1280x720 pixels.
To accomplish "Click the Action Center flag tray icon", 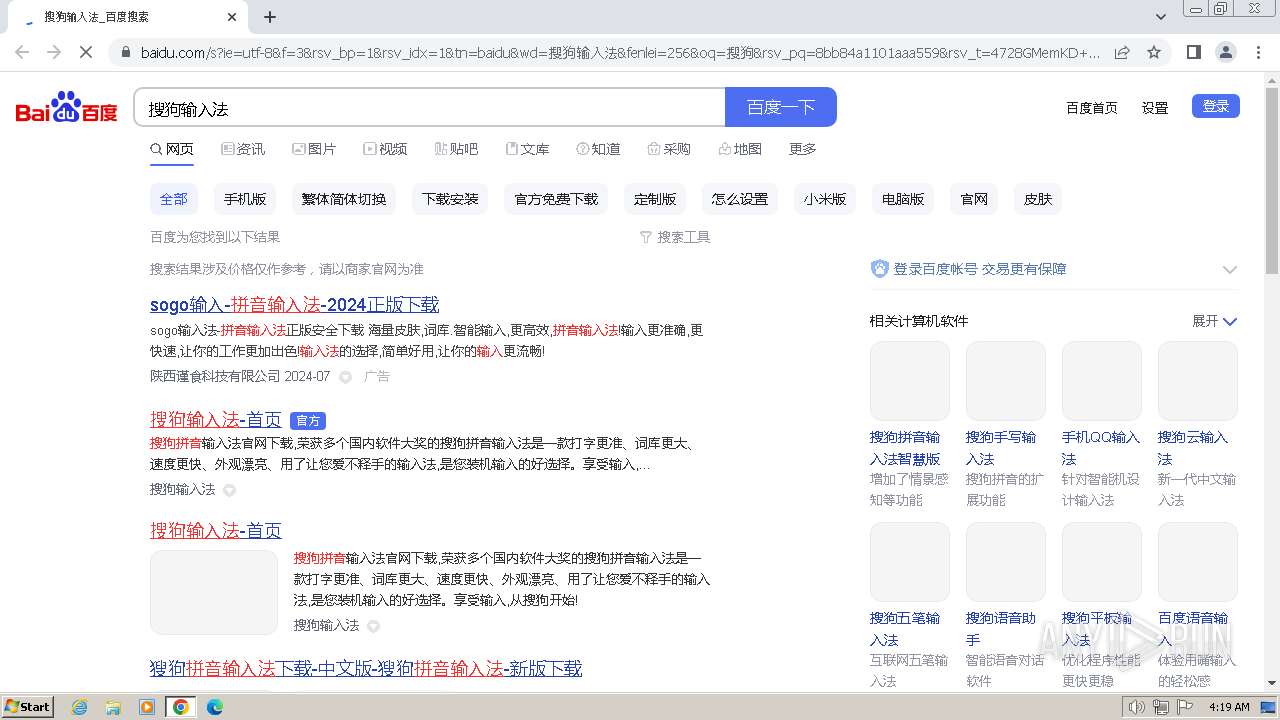I will pyautogui.click(x=1184, y=707).
